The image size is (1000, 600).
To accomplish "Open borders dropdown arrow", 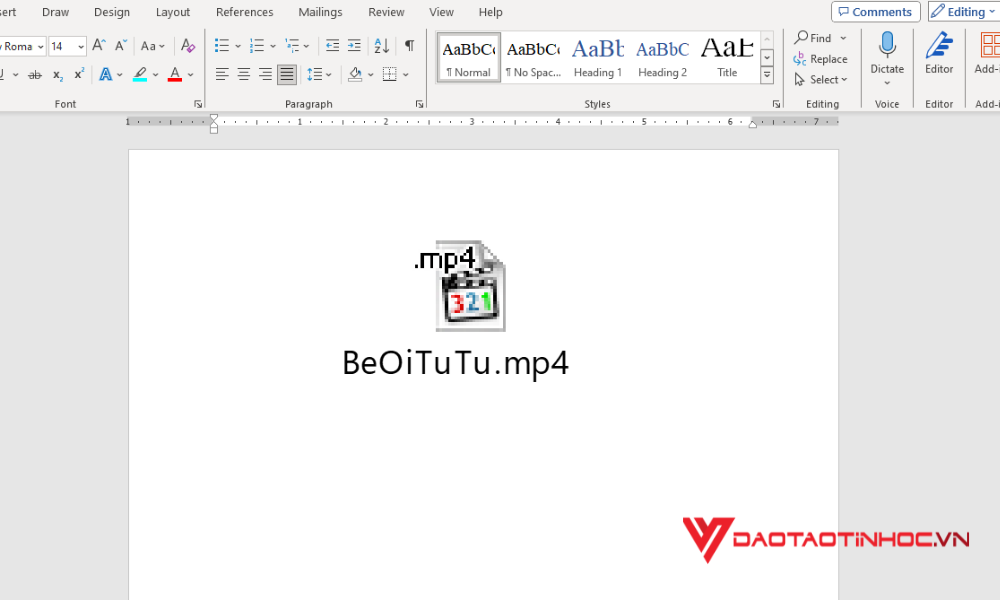I will (x=406, y=75).
